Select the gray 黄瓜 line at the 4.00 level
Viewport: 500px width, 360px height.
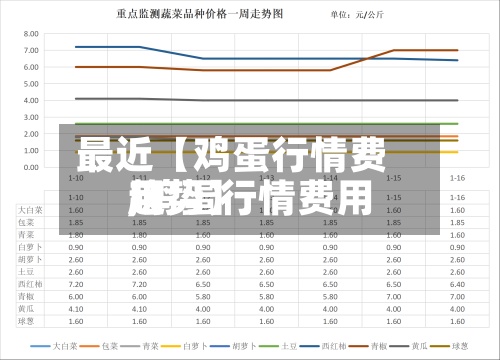[267, 100]
